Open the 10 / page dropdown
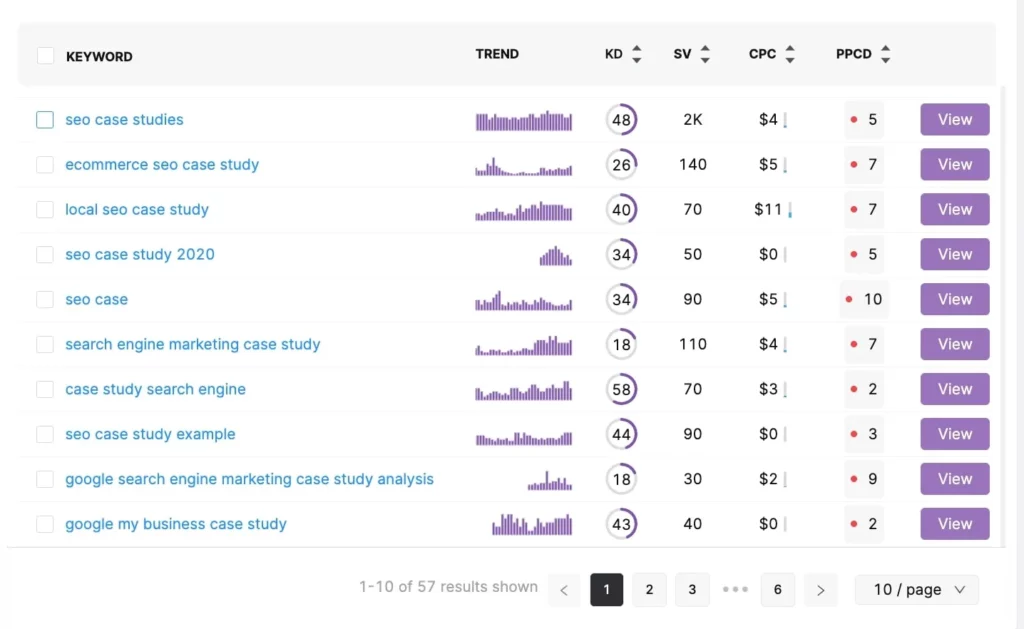Image resolution: width=1024 pixels, height=629 pixels. coord(917,590)
